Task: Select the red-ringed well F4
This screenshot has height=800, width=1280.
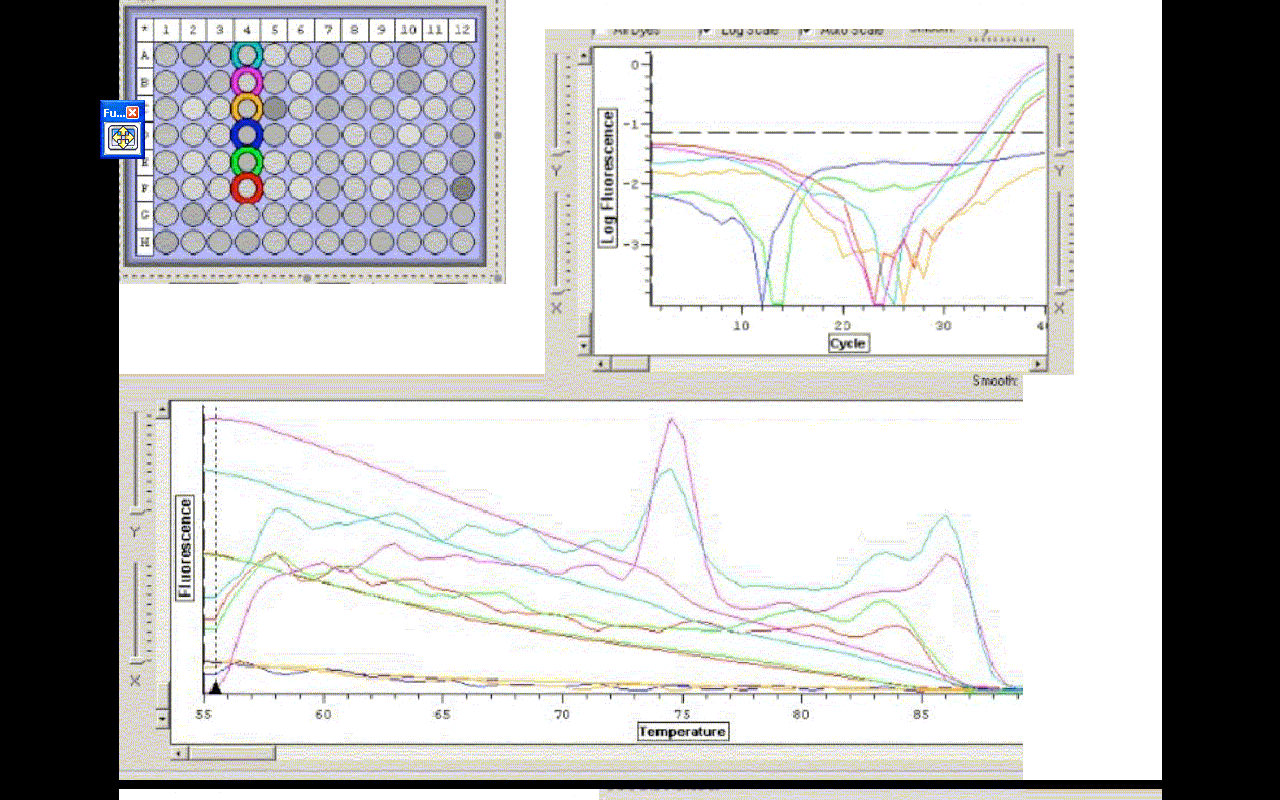Action: point(246,187)
